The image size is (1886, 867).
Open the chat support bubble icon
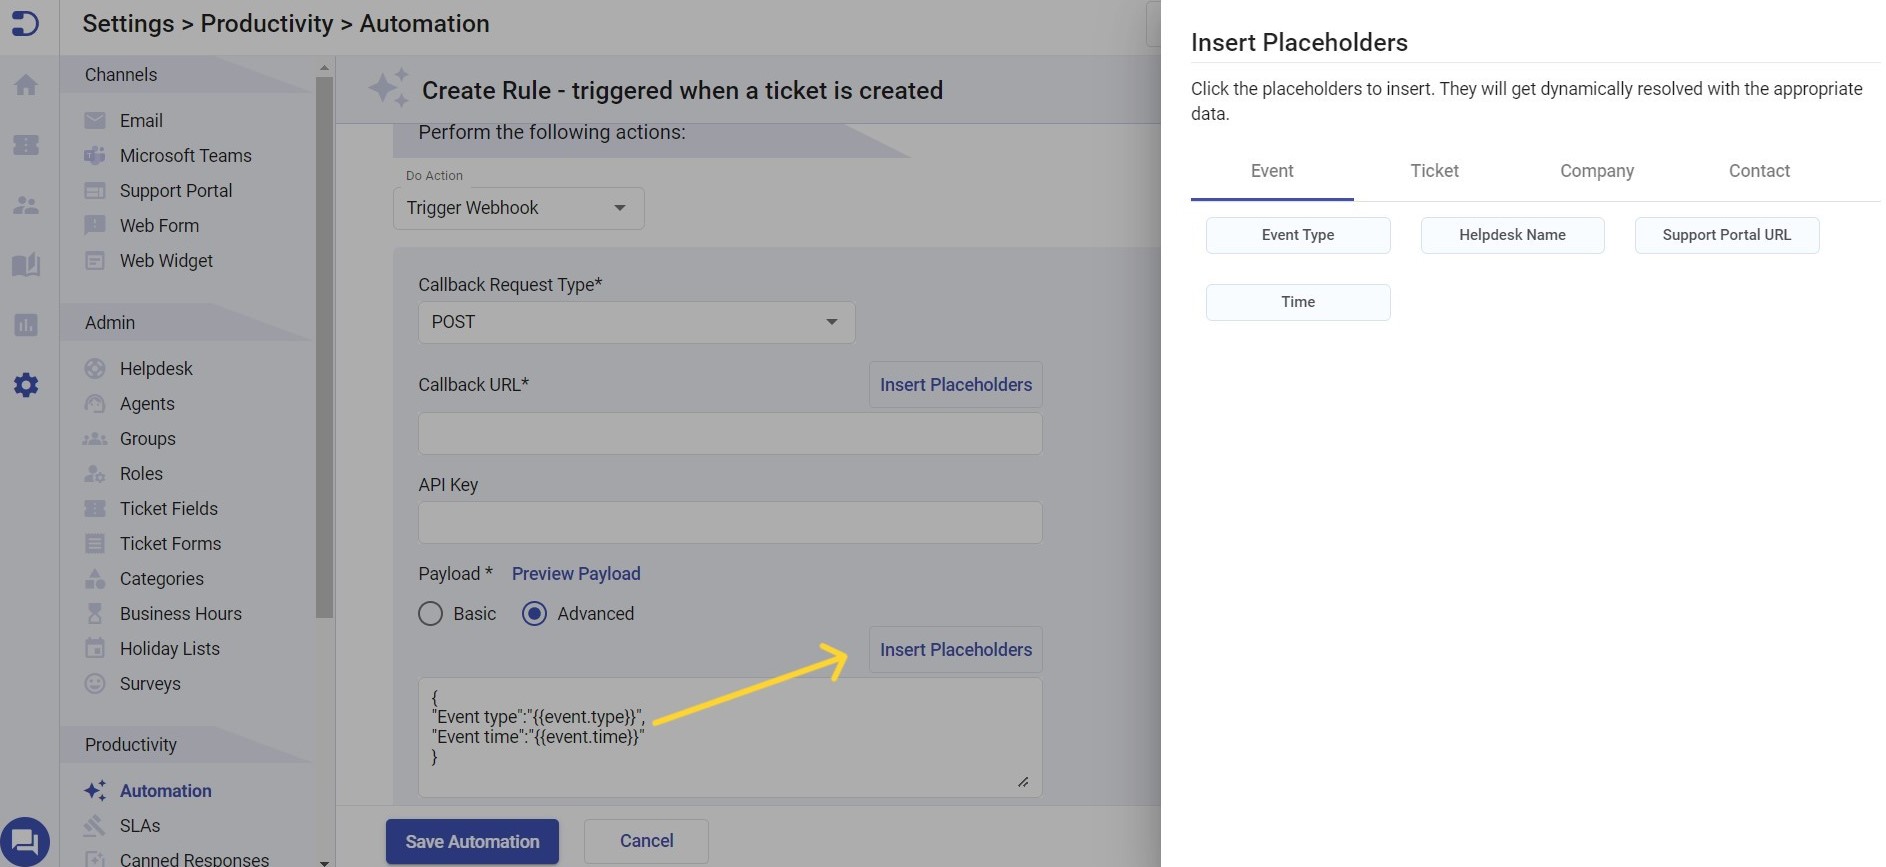[25, 840]
